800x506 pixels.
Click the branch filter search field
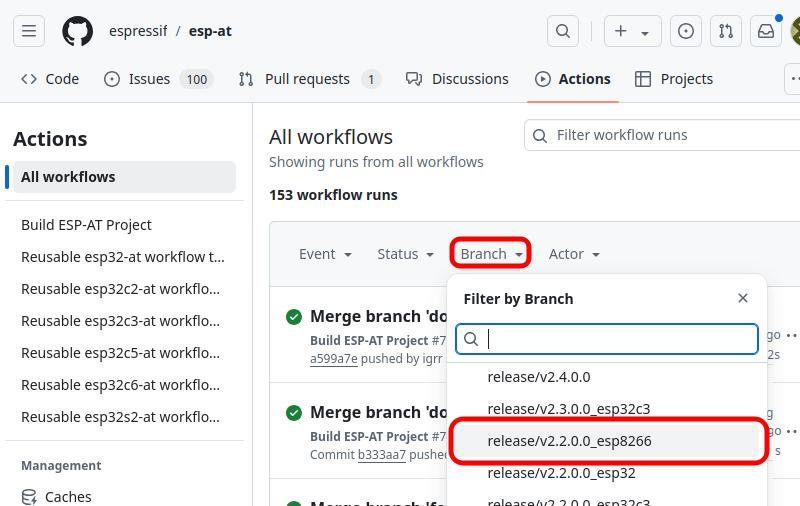[x=620, y=339]
